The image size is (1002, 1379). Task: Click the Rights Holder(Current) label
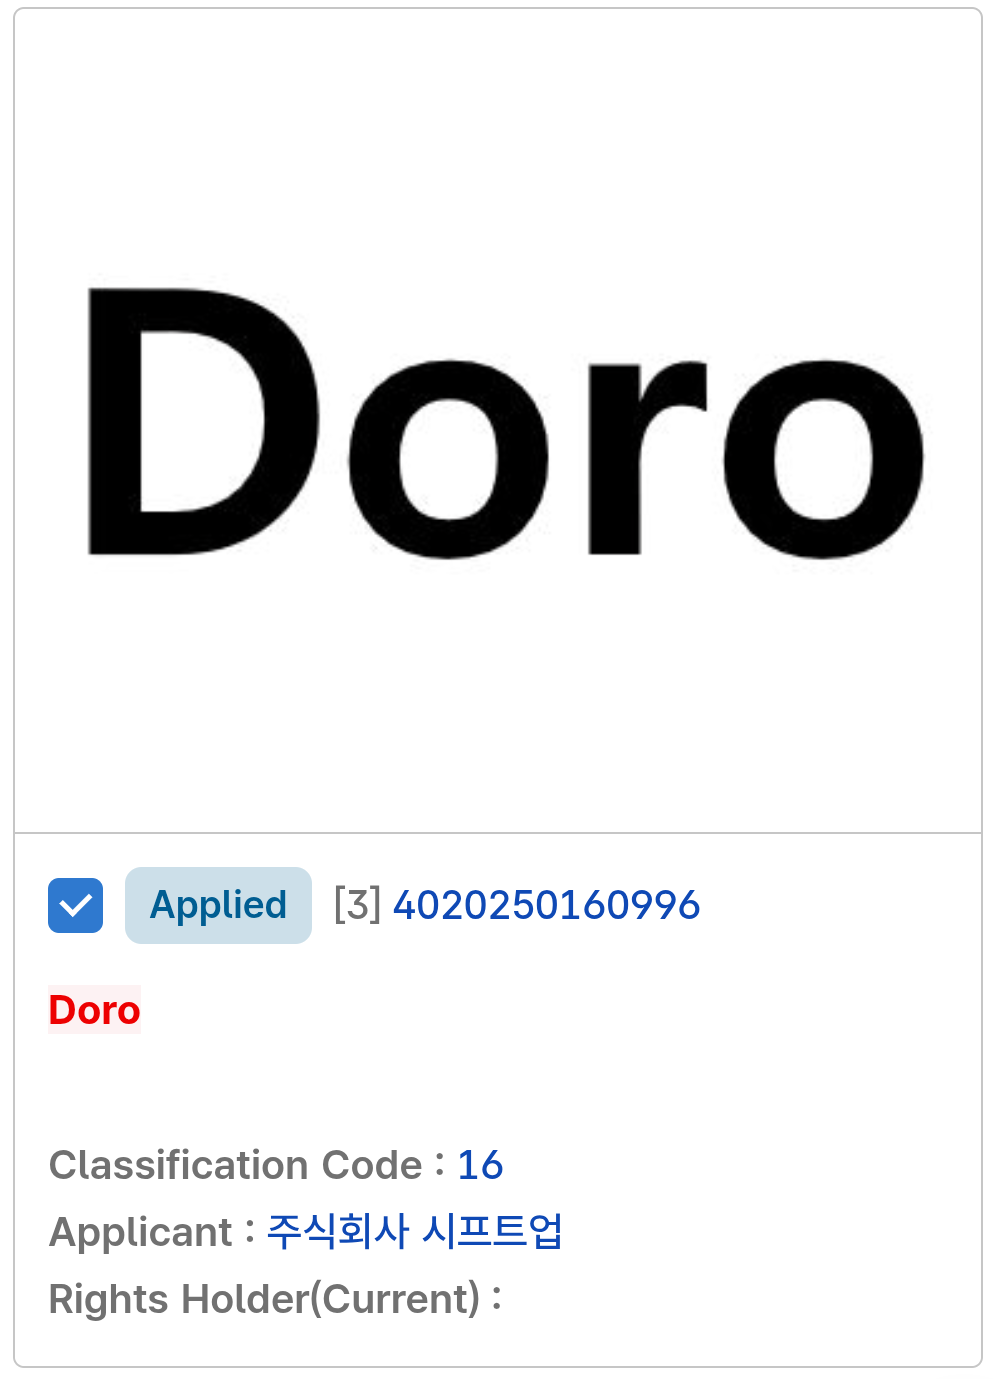(x=265, y=1299)
